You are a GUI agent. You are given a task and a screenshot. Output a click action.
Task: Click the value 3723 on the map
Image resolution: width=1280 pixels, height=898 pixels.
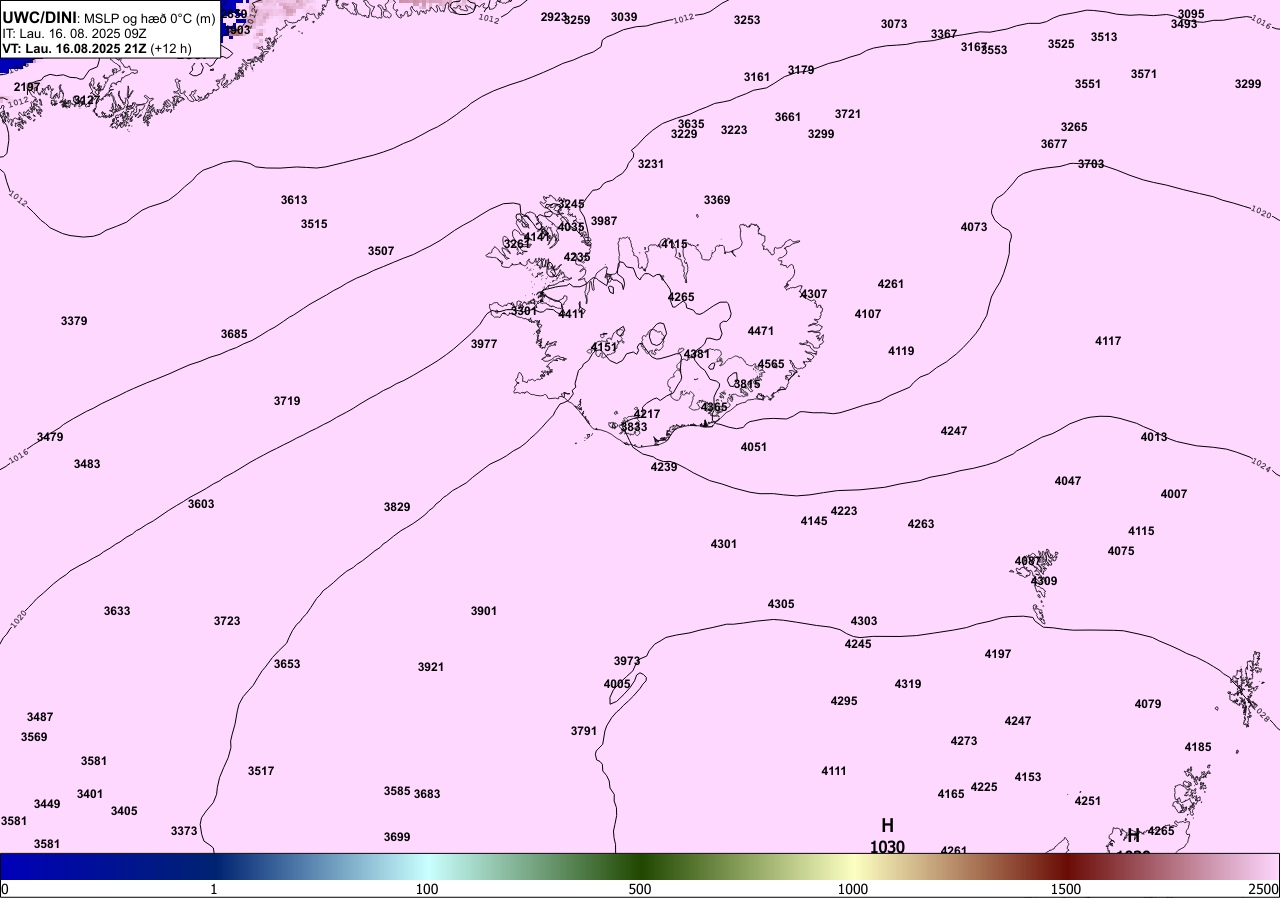point(227,621)
